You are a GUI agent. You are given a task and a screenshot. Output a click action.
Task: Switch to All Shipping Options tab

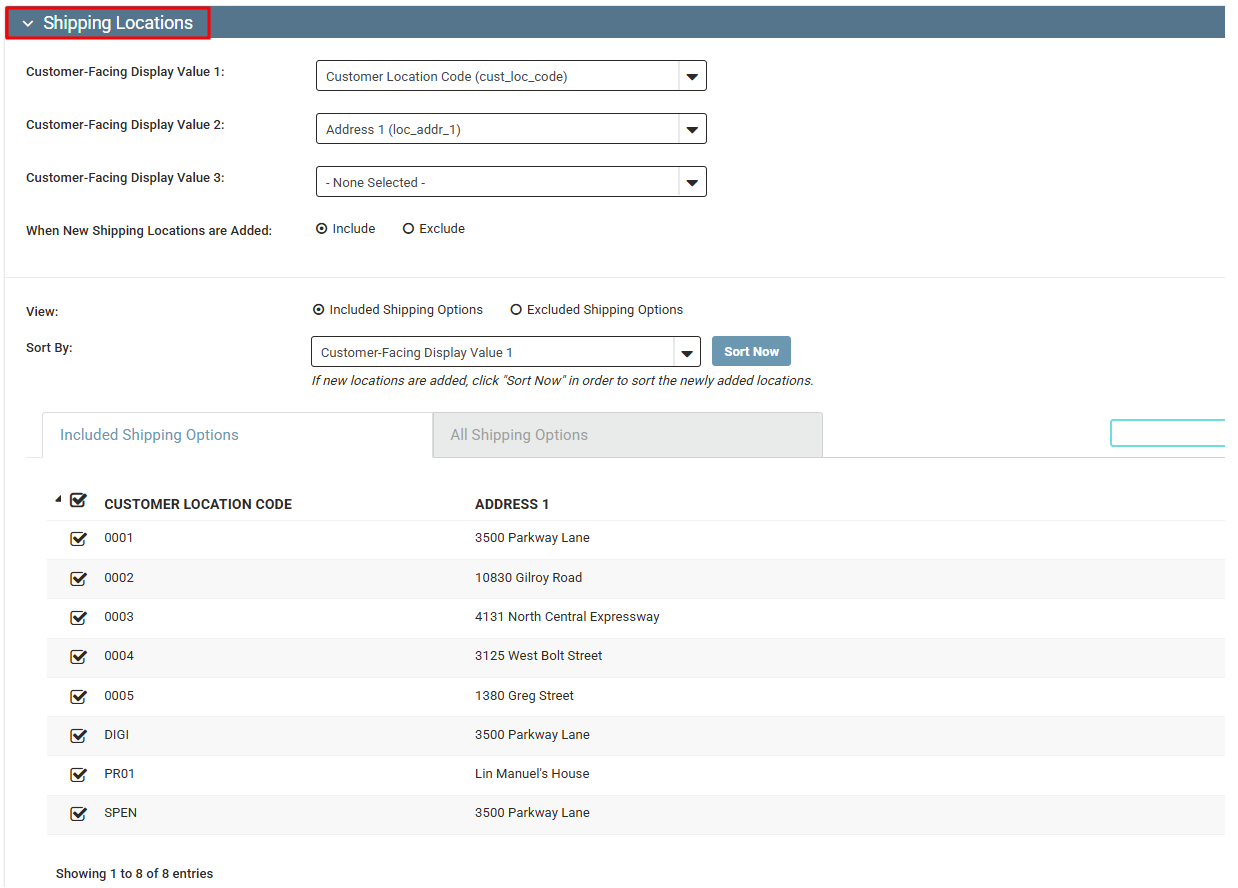(628, 435)
